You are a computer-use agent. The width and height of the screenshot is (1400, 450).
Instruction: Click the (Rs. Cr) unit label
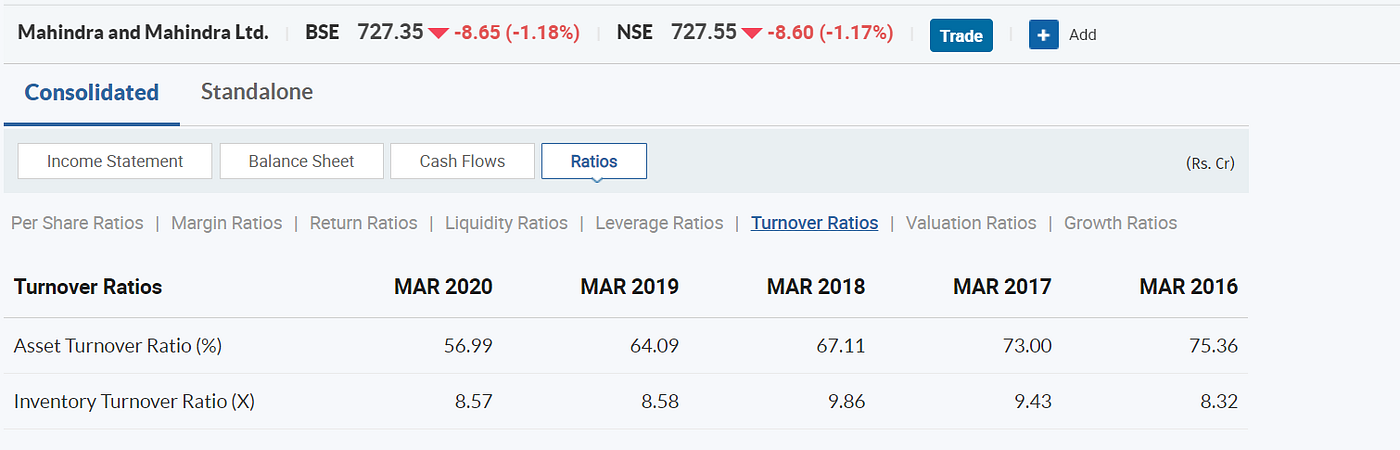click(1209, 163)
